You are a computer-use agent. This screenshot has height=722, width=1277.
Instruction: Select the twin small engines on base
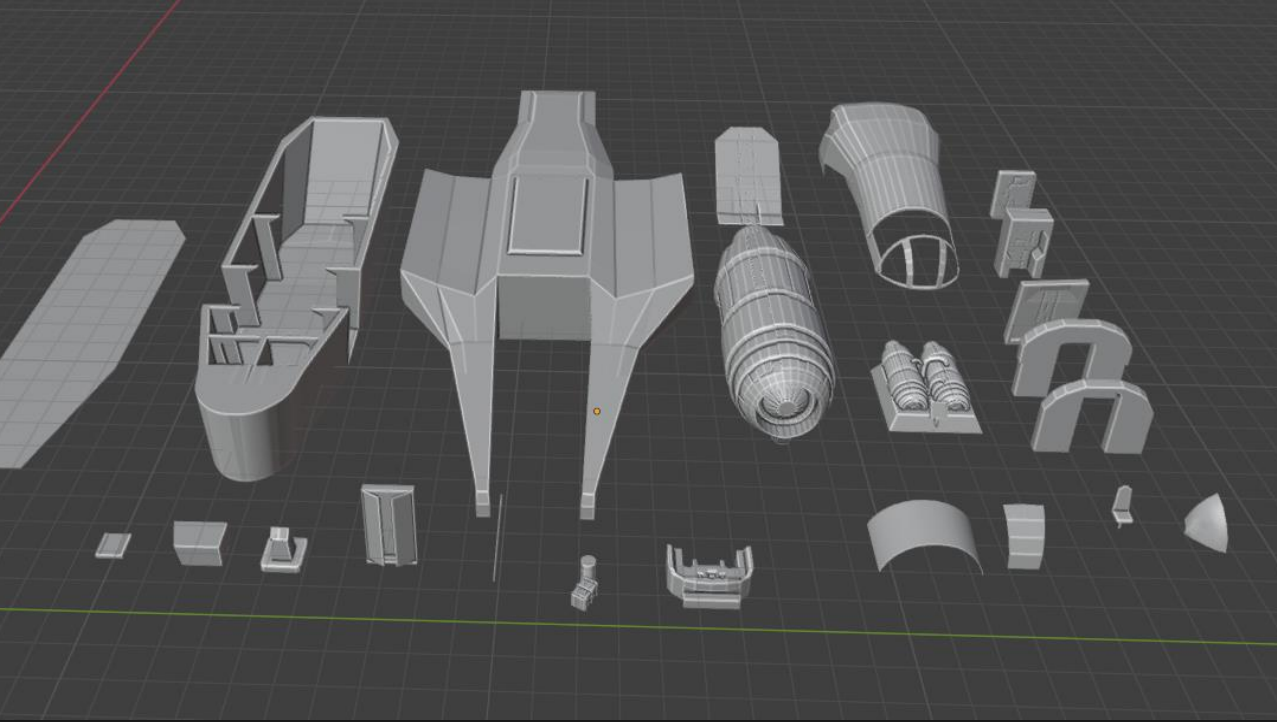[925, 387]
